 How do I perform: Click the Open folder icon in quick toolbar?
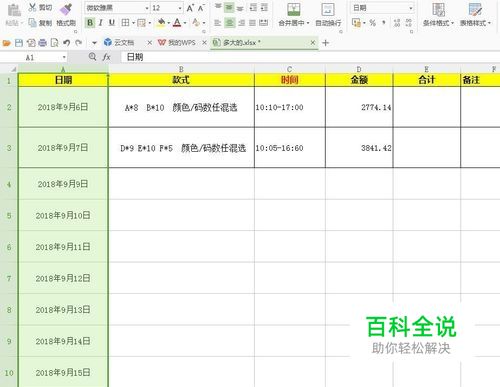(7, 43)
